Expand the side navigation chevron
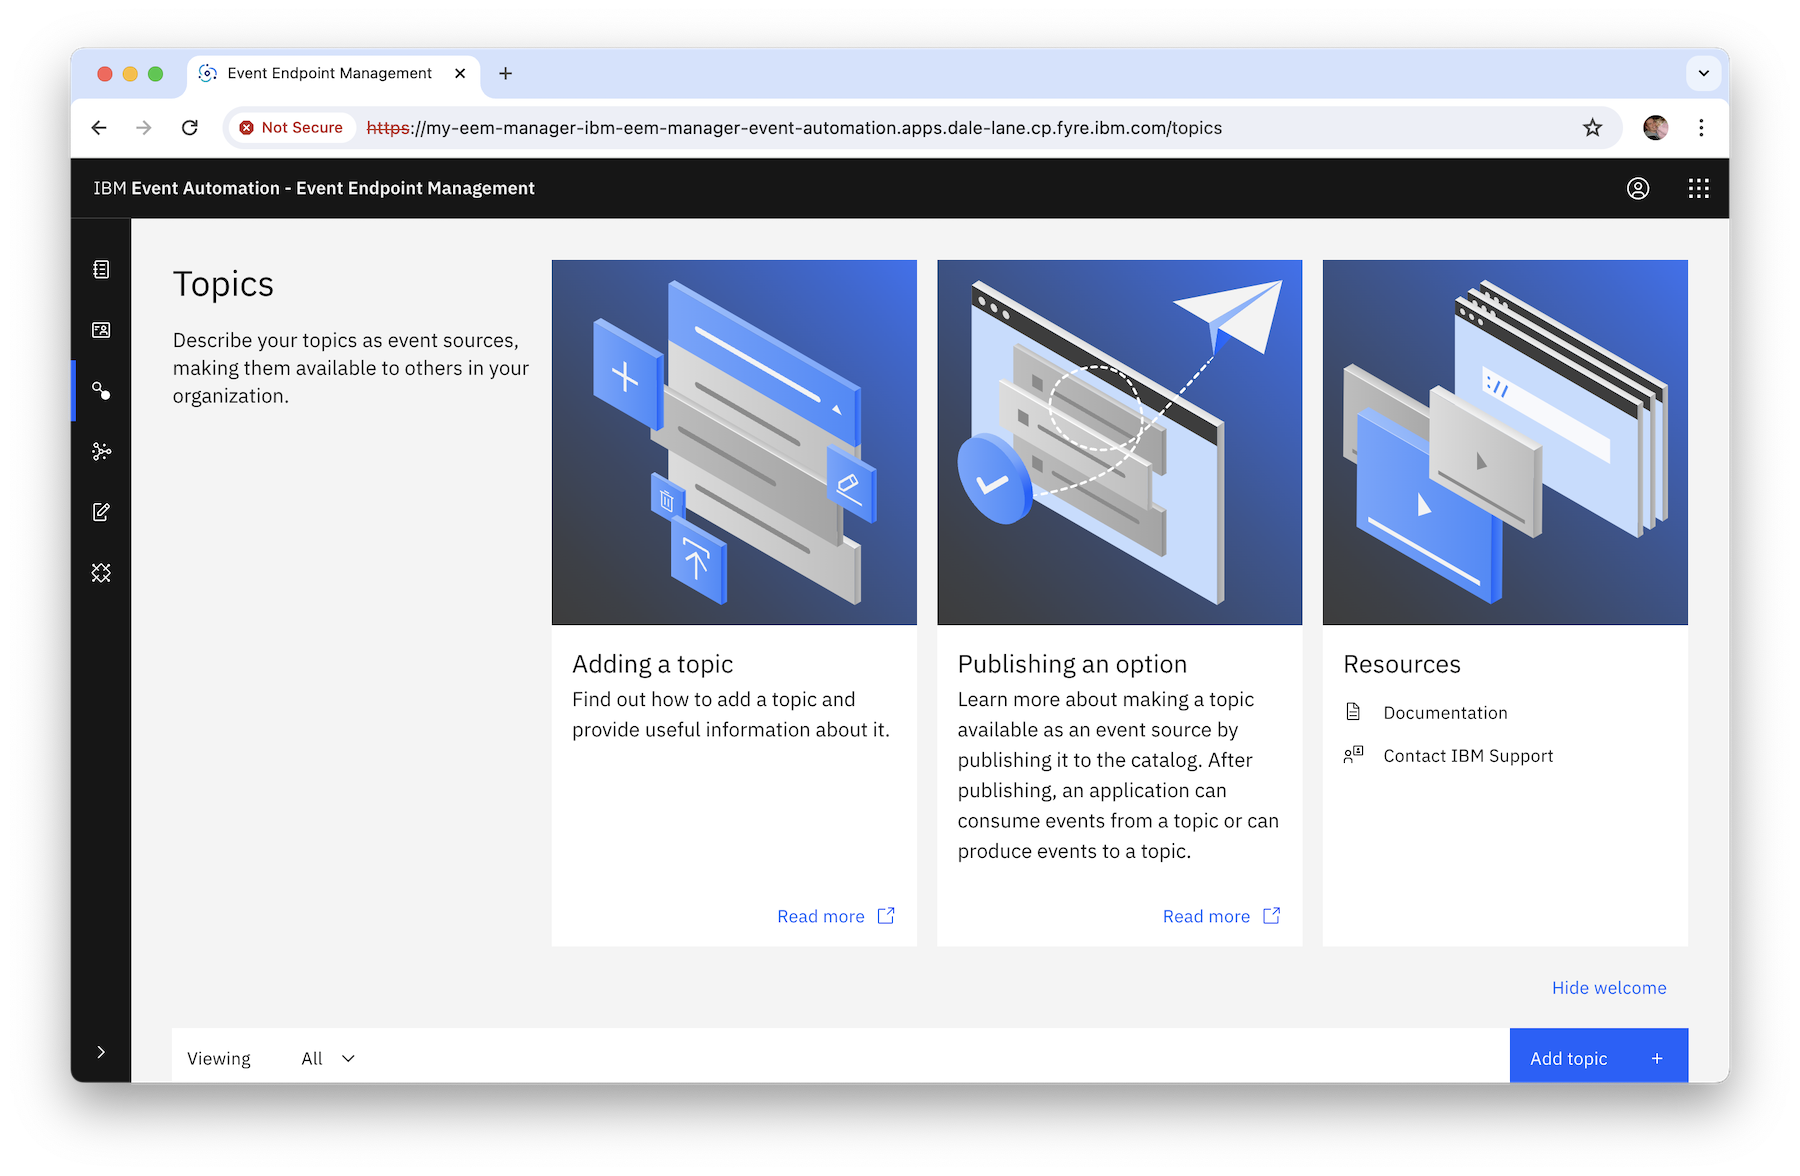 pyautogui.click(x=101, y=1052)
